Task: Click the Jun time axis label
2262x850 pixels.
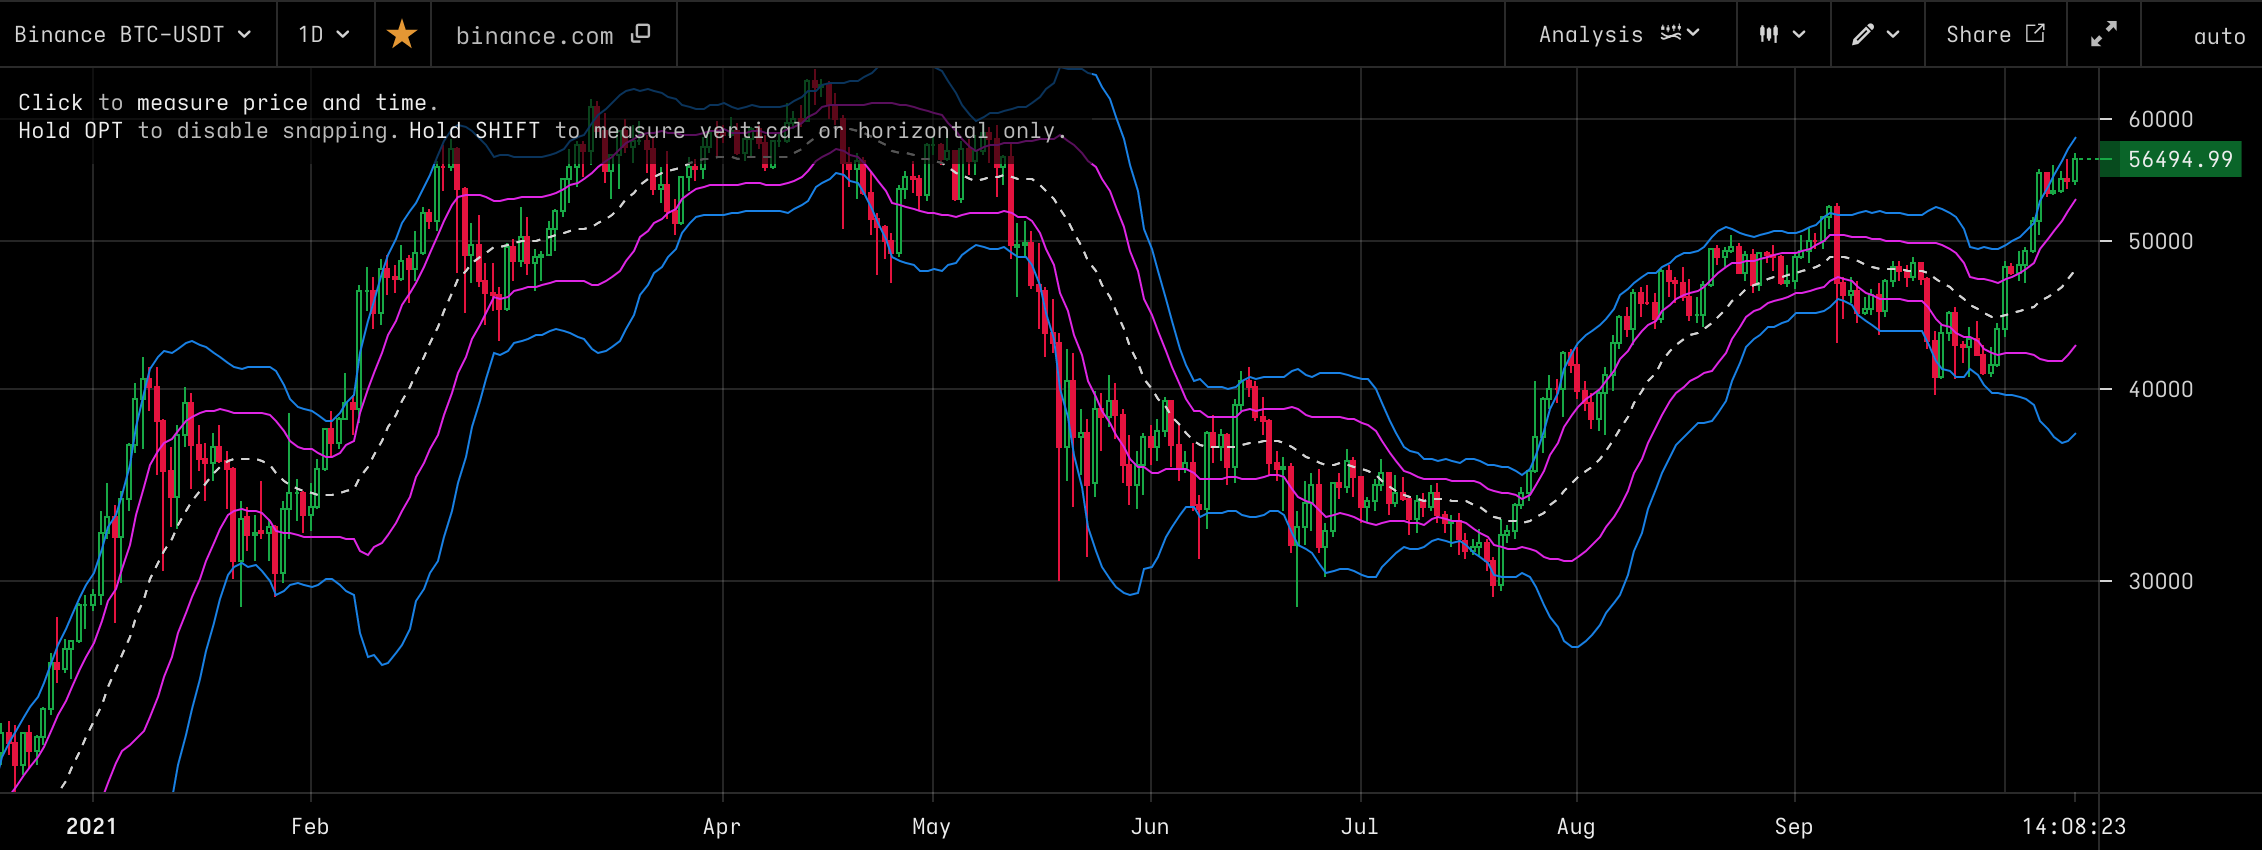Action: [1150, 826]
